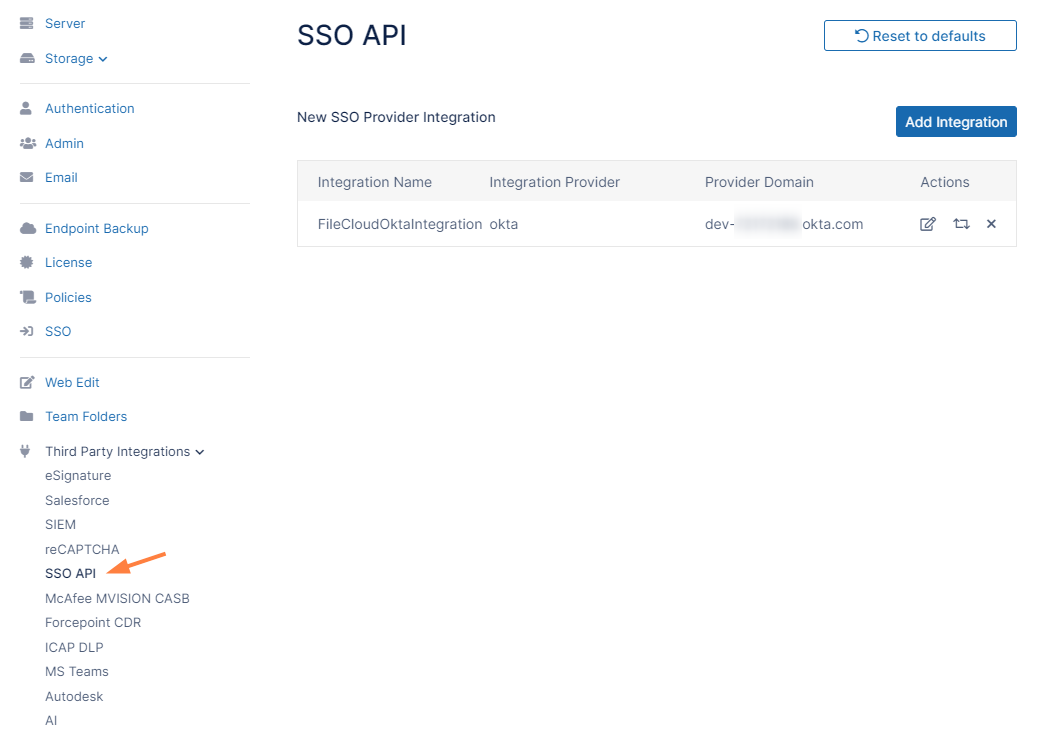1048x737 pixels.
Task: Open the eSignature integration settings
Action: tap(78, 475)
